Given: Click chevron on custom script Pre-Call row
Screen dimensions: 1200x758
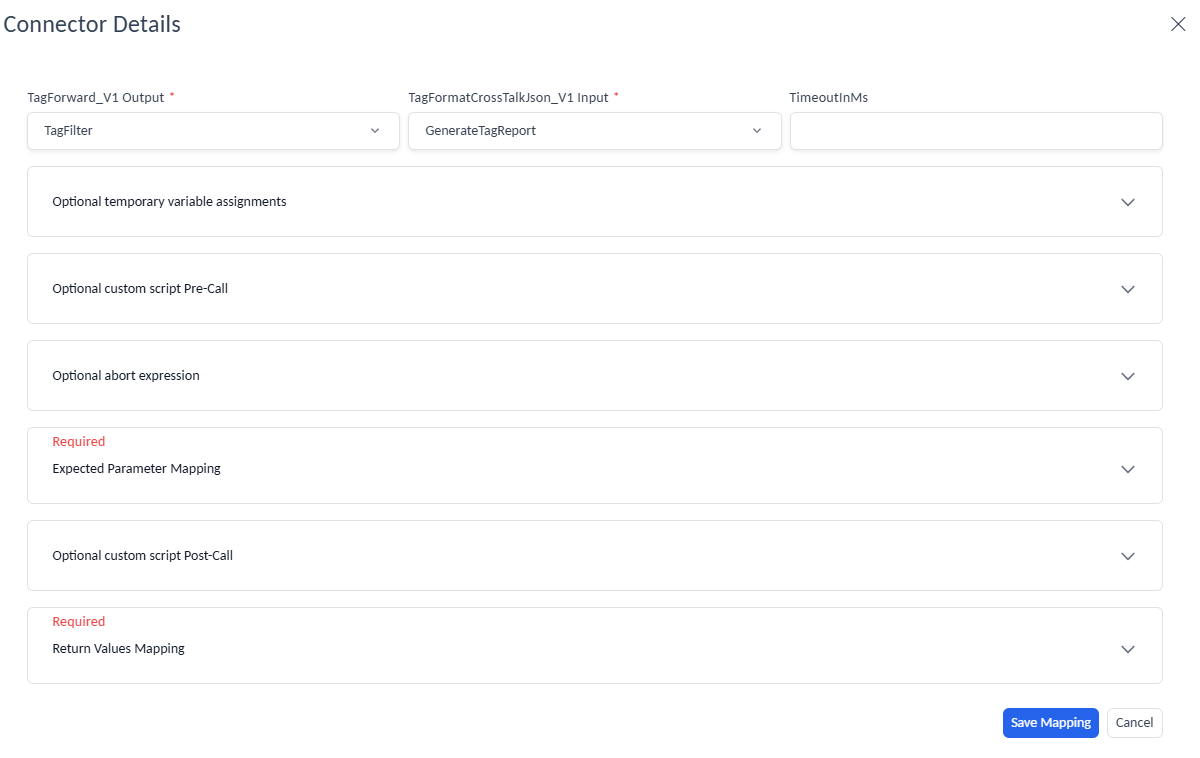Looking at the screenshot, I should pos(1128,289).
